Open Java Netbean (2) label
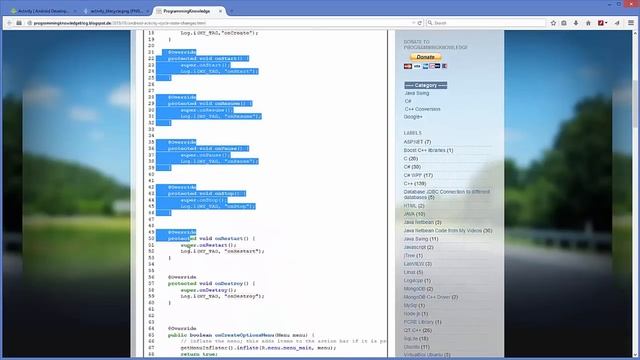Image resolution: width=640 pixels, height=360 pixels. point(422,222)
